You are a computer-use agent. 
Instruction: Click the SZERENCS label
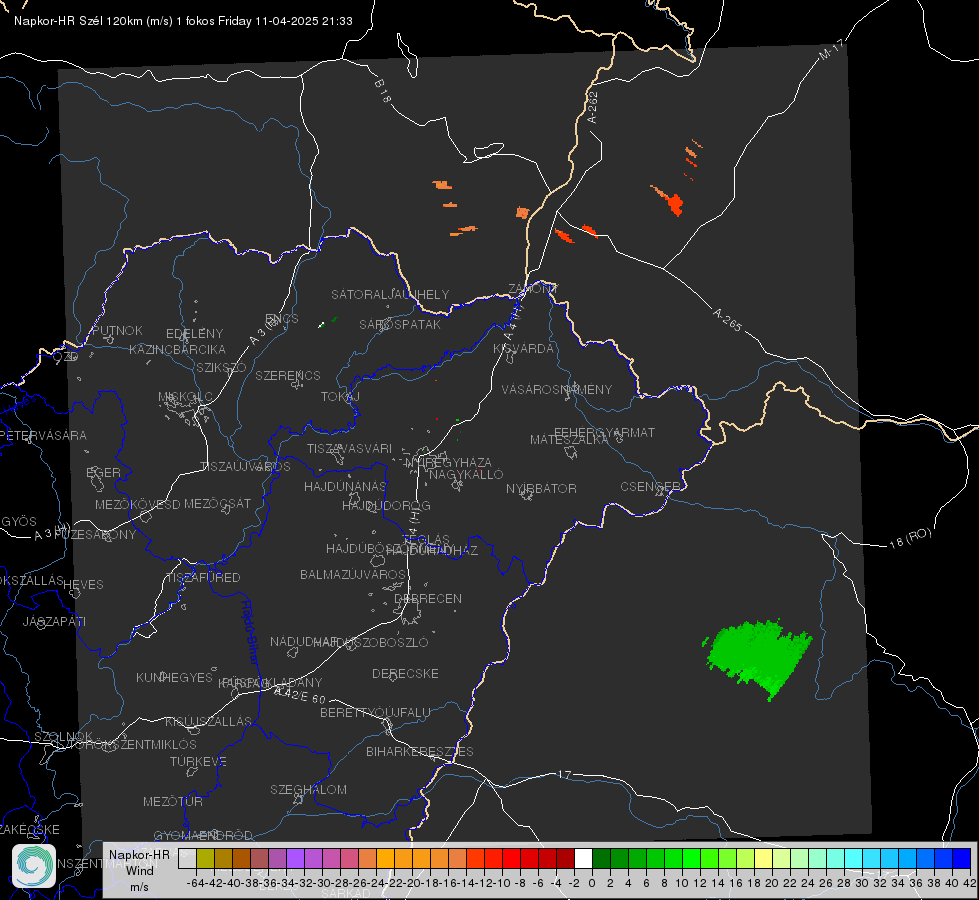288,375
